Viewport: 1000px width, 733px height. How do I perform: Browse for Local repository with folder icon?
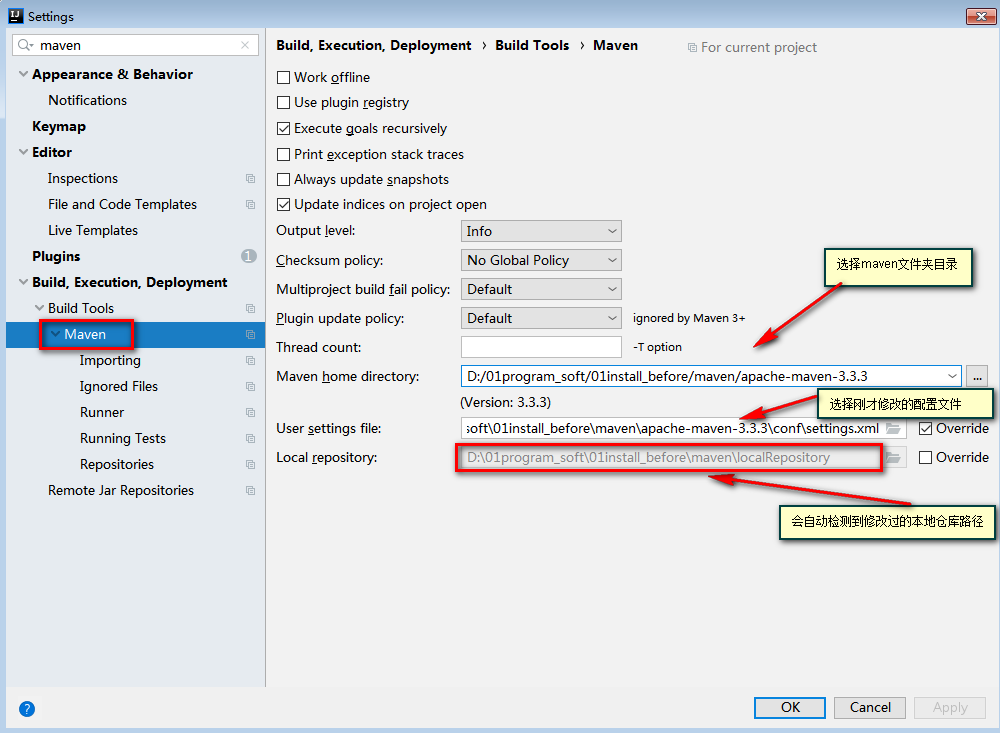pos(893,457)
